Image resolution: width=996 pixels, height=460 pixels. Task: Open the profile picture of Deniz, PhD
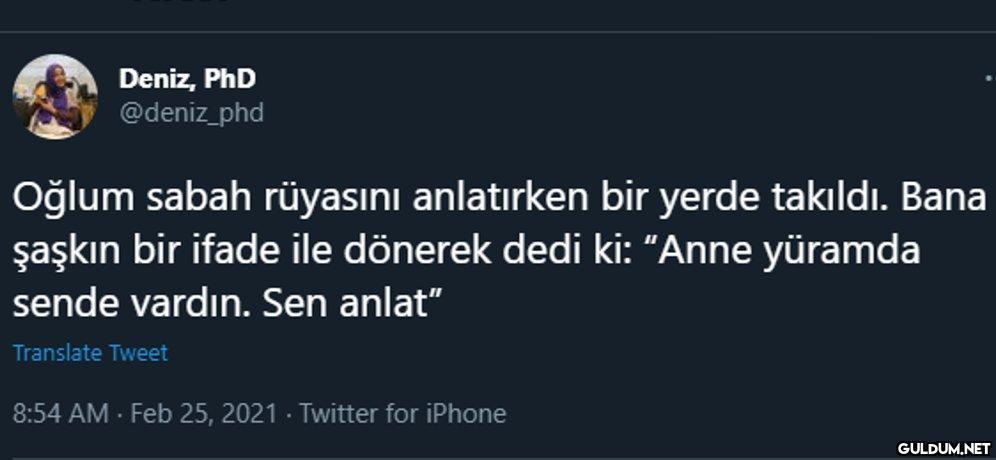click(55, 96)
